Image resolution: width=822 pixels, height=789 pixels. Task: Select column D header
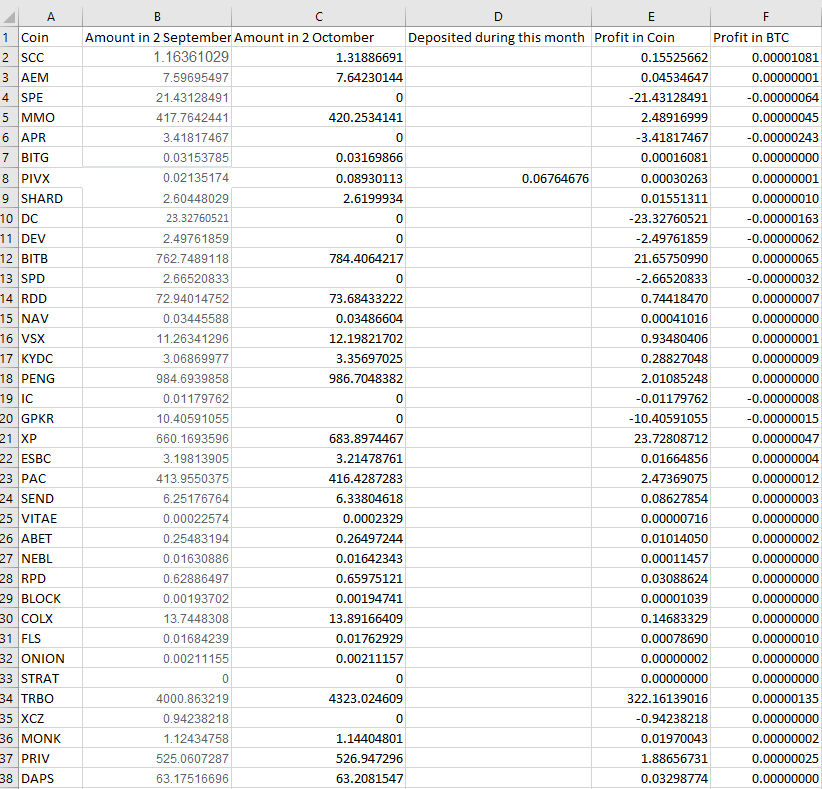coord(498,17)
